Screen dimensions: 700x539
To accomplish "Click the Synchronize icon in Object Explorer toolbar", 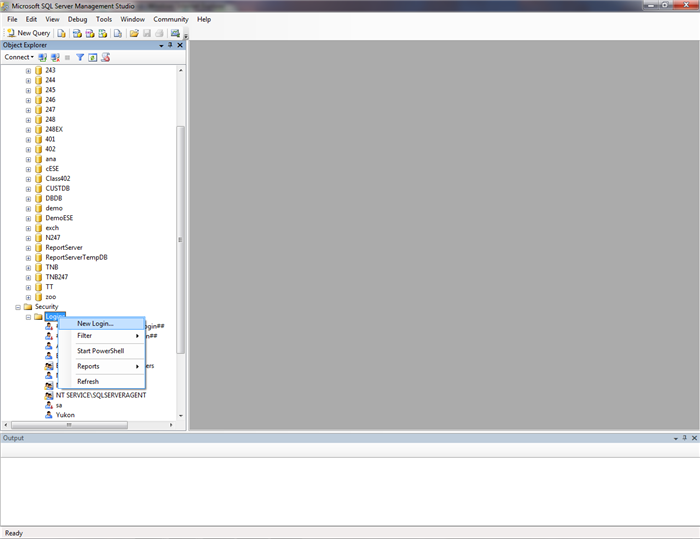I will (105, 57).
